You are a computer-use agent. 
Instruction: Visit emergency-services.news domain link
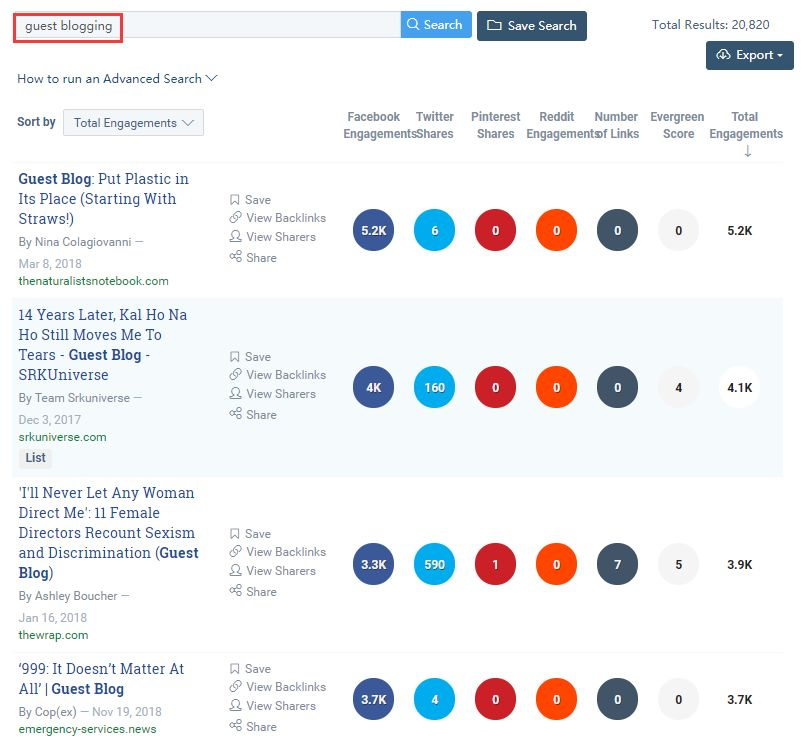(88, 729)
